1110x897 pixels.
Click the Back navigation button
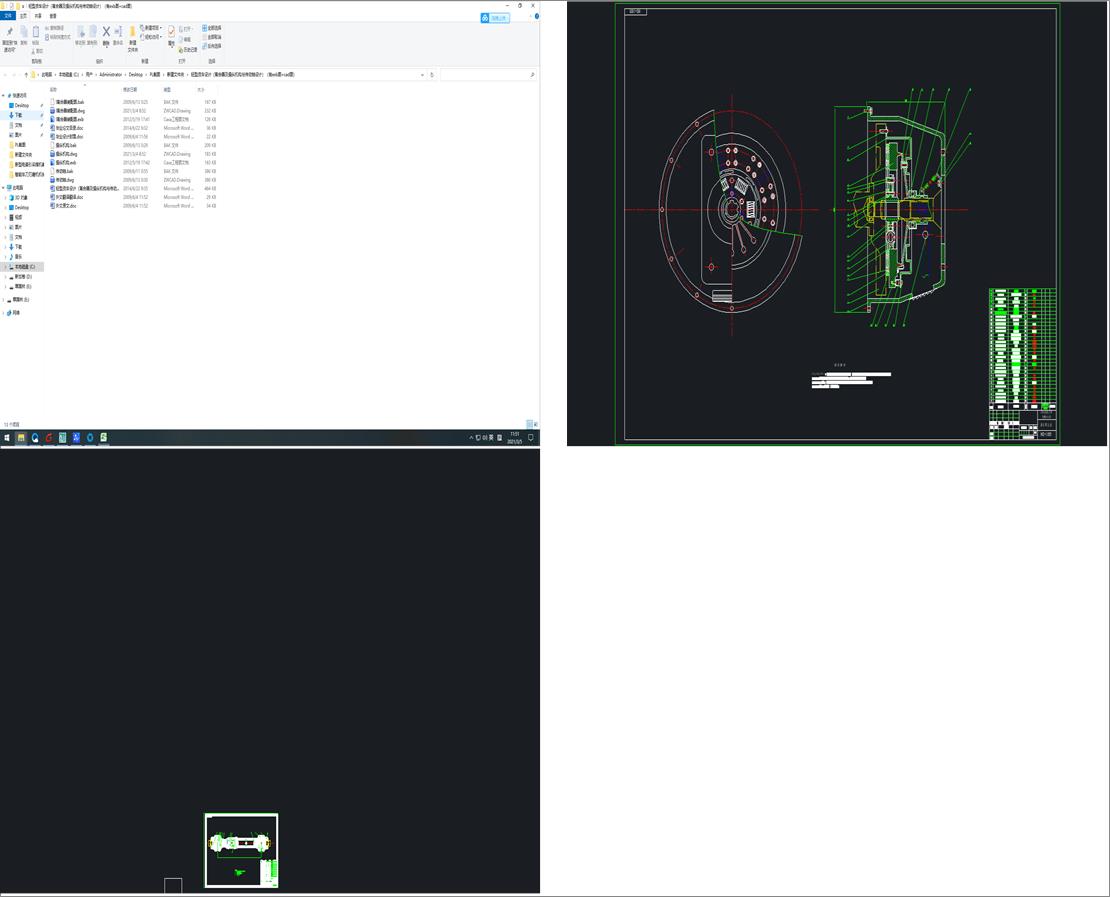7,74
